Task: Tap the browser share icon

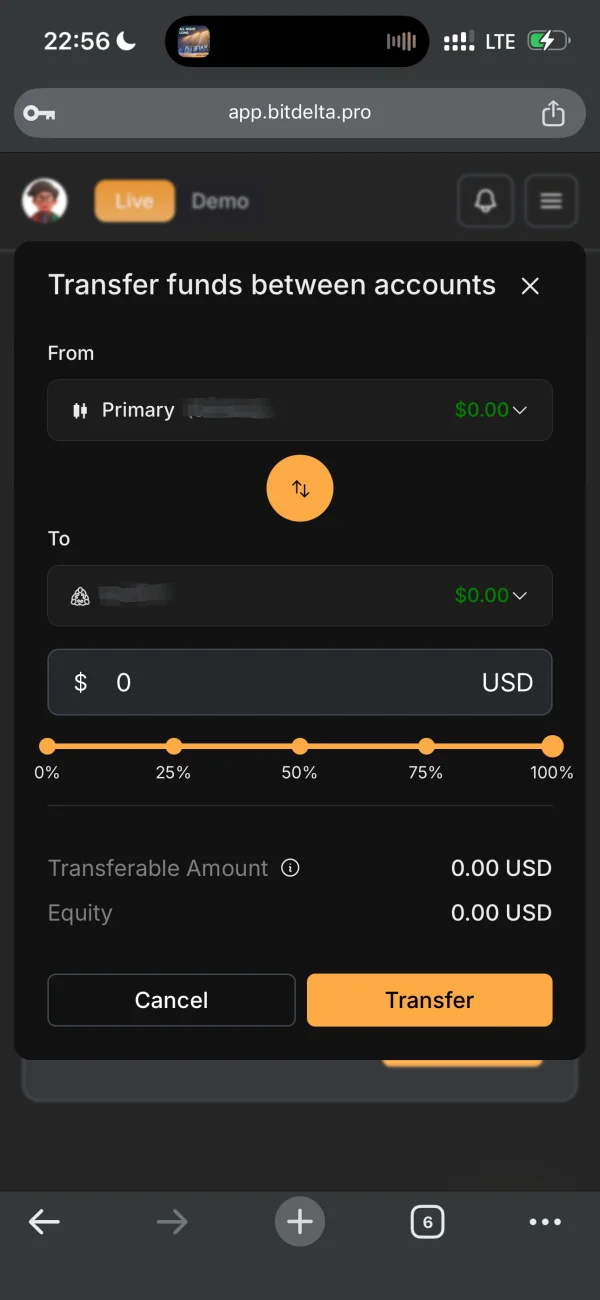Action: coord(553,114)
